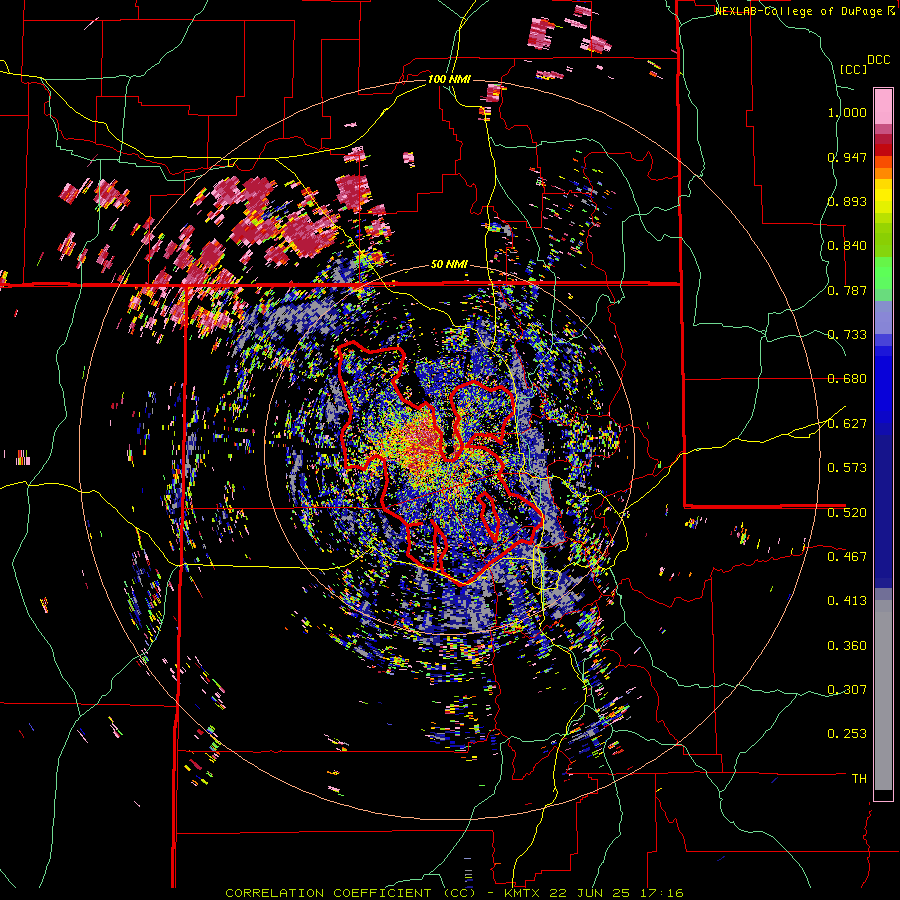Click the 0.680 scale value

click(x=847, y=379)
